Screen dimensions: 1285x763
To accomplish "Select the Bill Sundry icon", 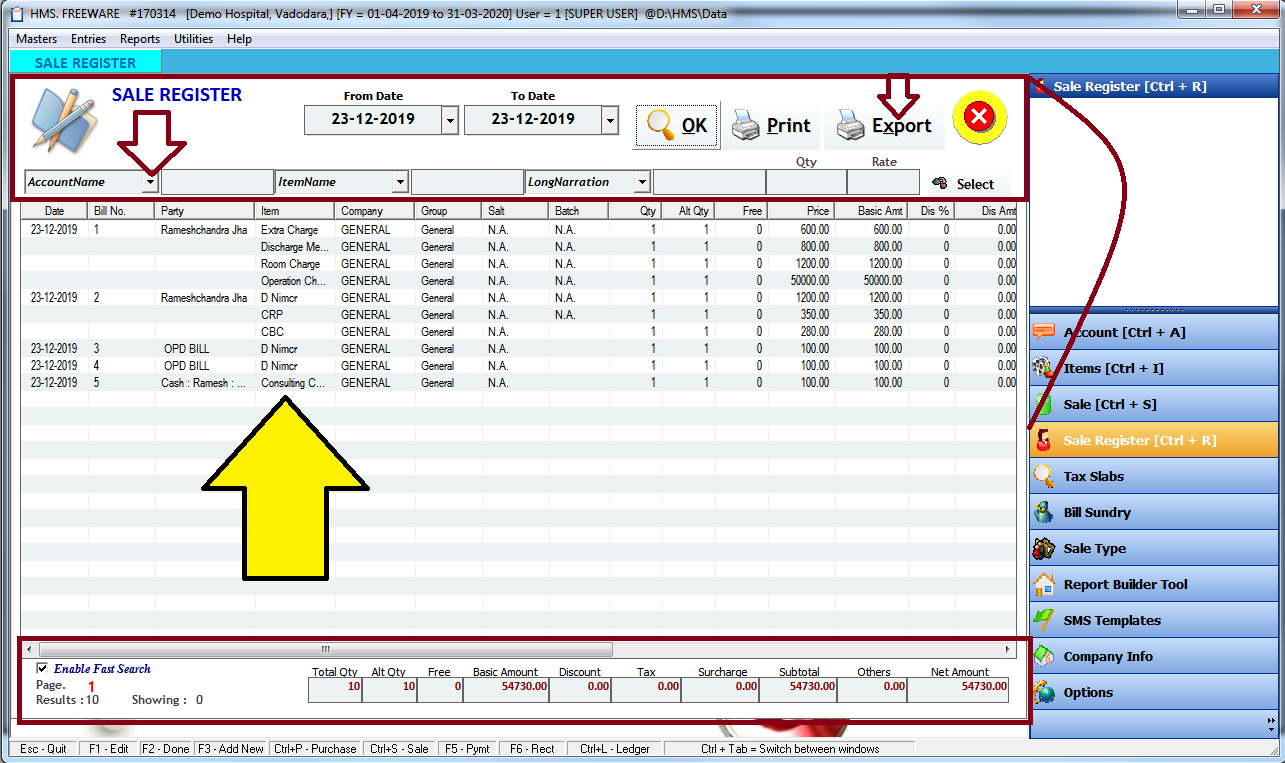I will coord(1043,511).
